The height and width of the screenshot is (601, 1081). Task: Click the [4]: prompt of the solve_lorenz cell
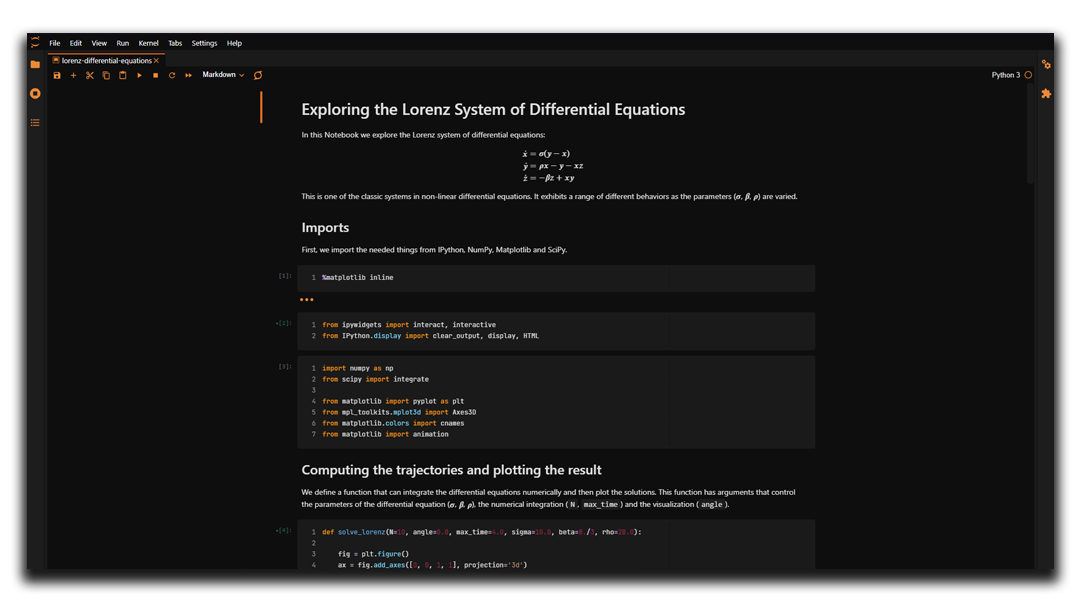point(283,531)
